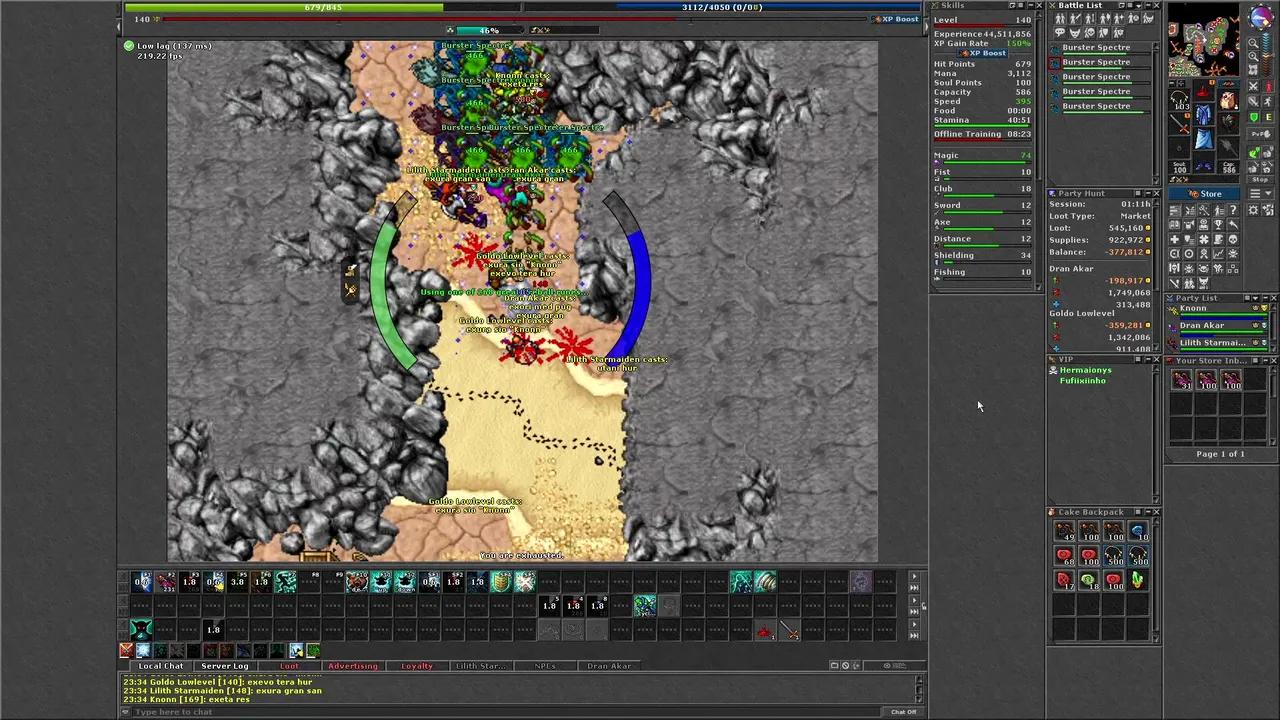Use the 'down' levitate hotkey on action bar
The height and width of the screenshot is (720, 1280).
pyautogui.click(x=405, y=581)
